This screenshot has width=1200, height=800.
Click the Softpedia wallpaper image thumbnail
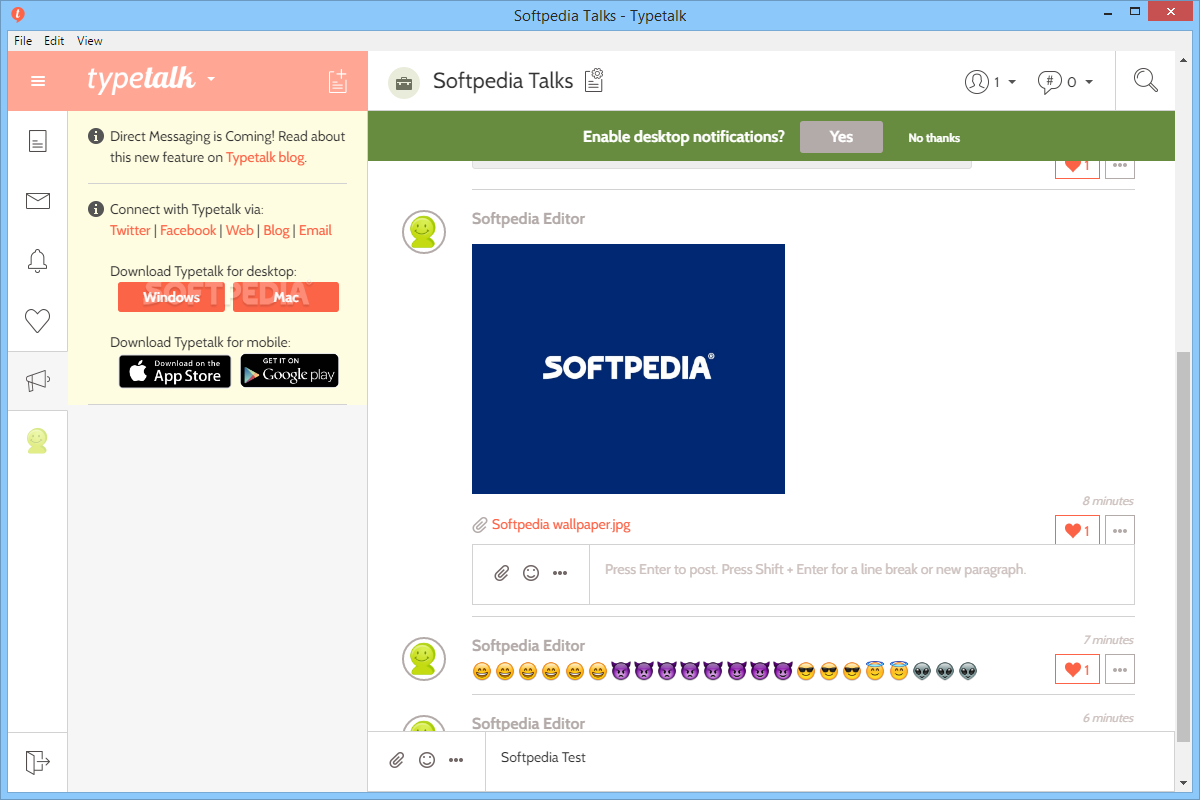point(628,369)
